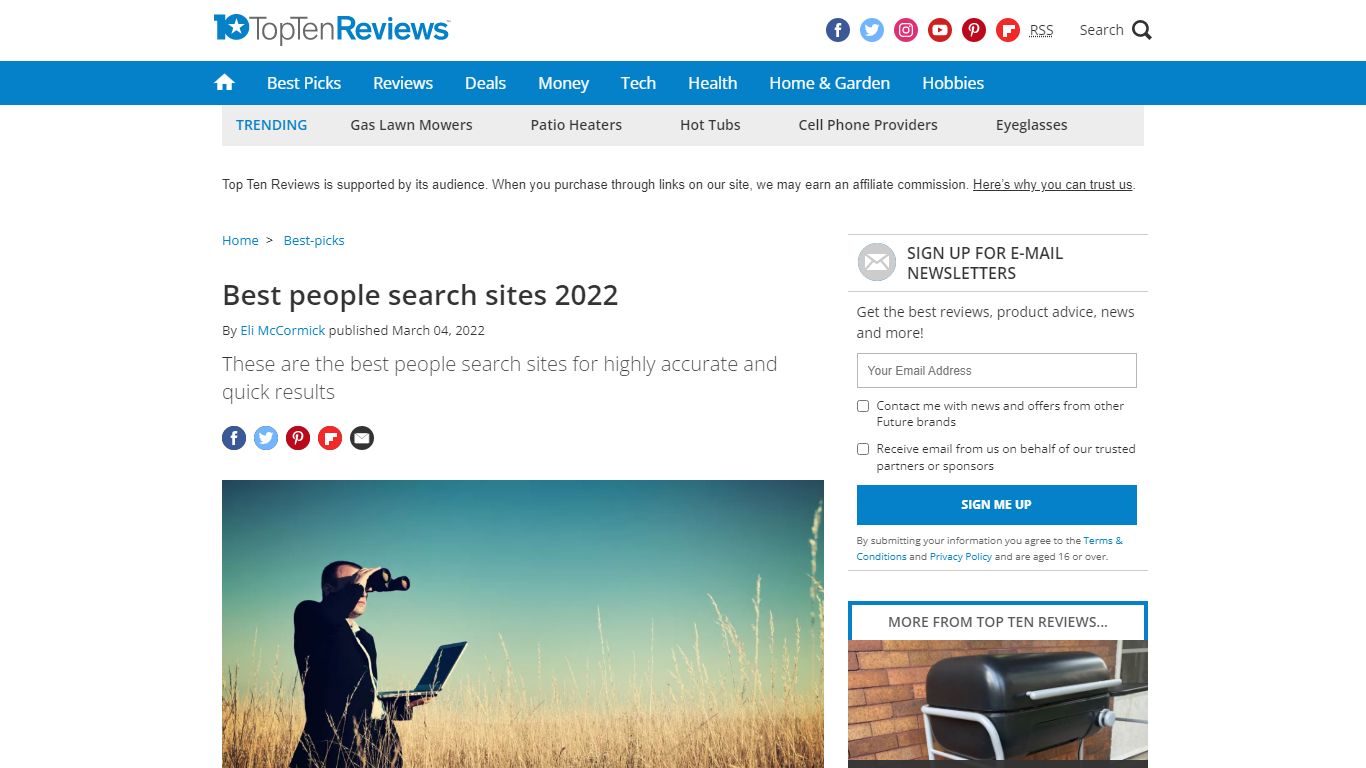Open TopTenReviews Facebook page icon
This screenshot has width=1366, height=768.
tap(837, 30)
